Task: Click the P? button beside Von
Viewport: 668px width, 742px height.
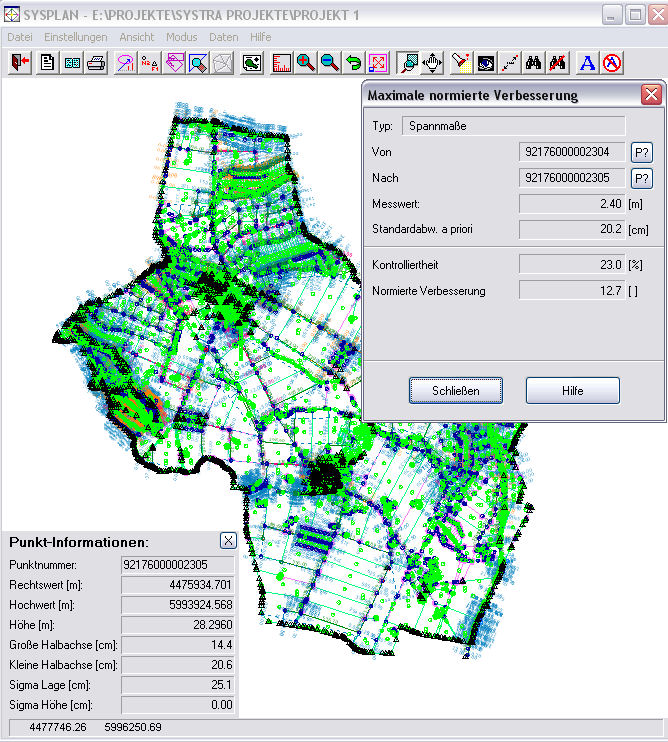Action: tap(641, 152)
